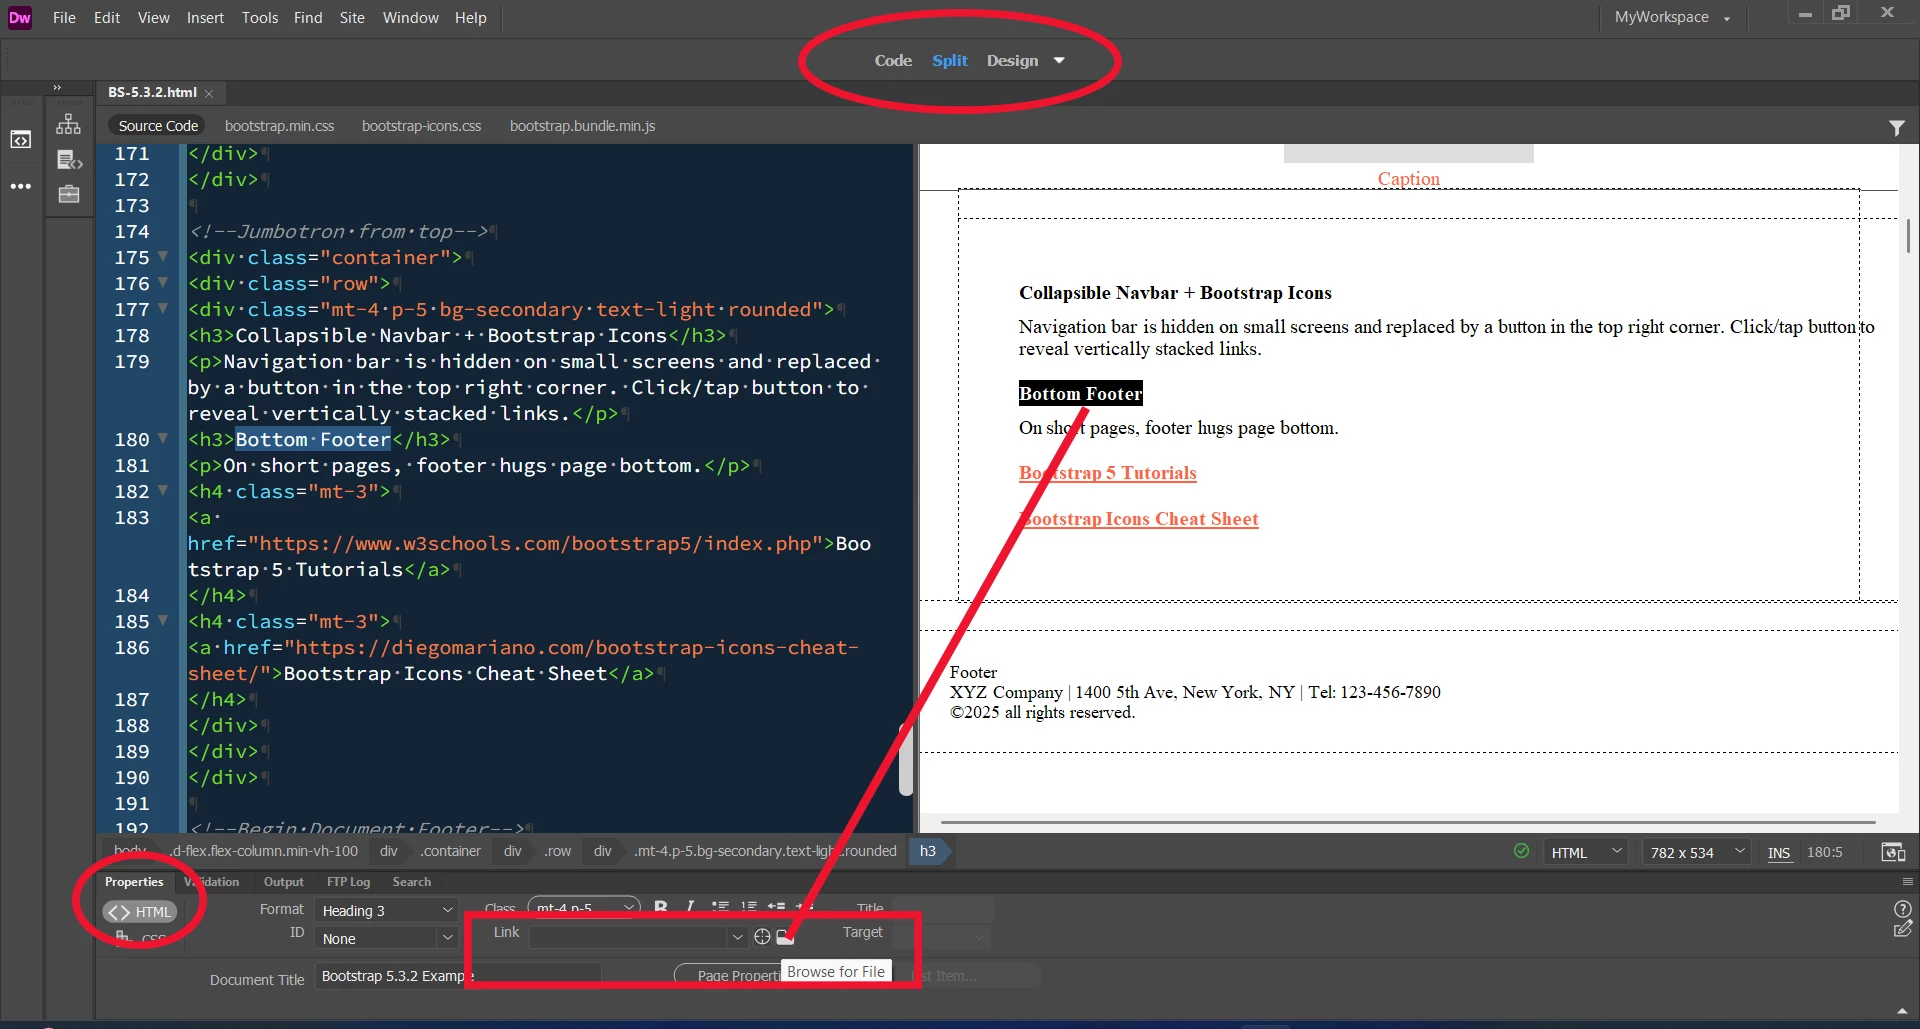Switch to the FTP Log tab
This screenshot has height=1029, width=1920.
point(348,882)
